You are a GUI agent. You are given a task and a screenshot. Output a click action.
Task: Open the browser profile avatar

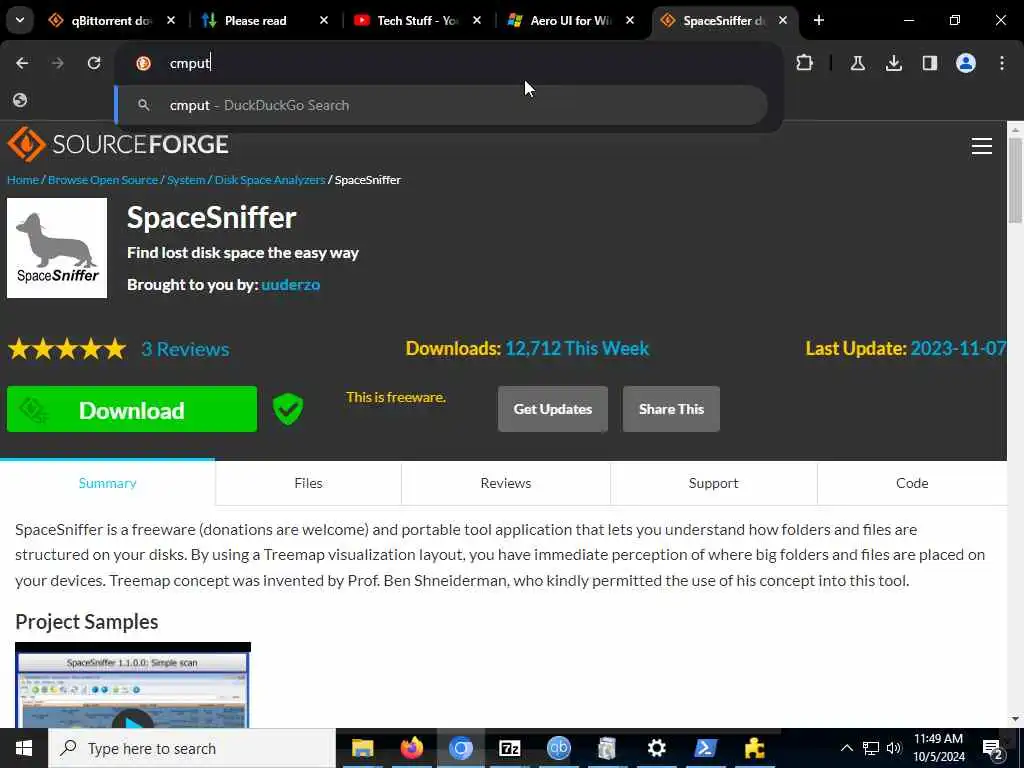coord(966,63)
